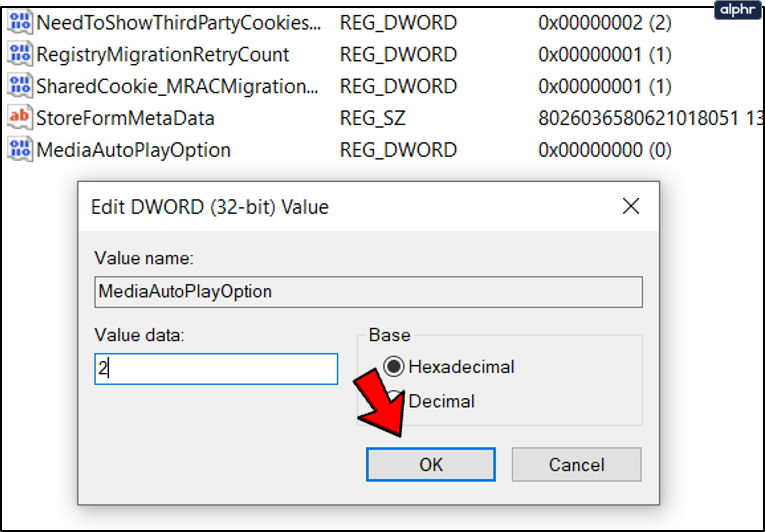Select the StoreFormMetaData entry name
This screenshot has width=765, height=532.
click(x=125, y=118)
